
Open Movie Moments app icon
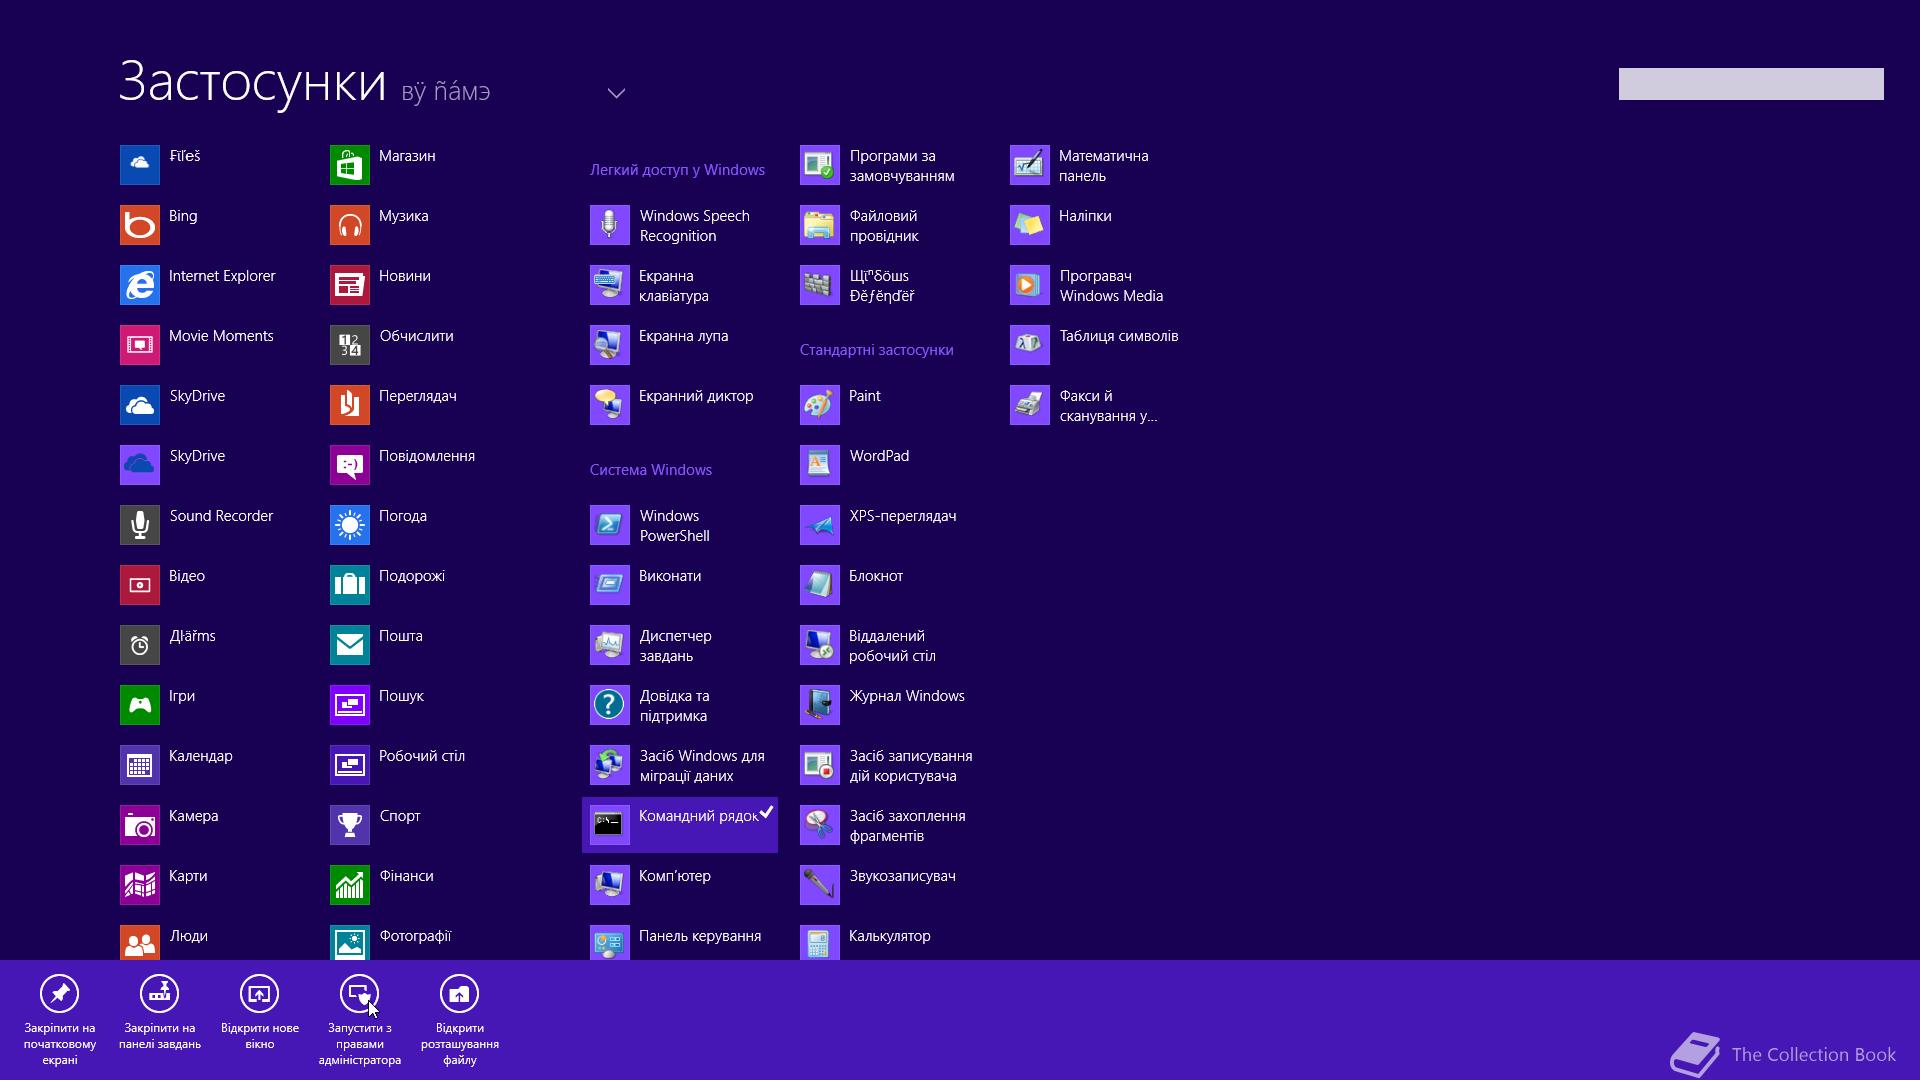pos(140,345)
